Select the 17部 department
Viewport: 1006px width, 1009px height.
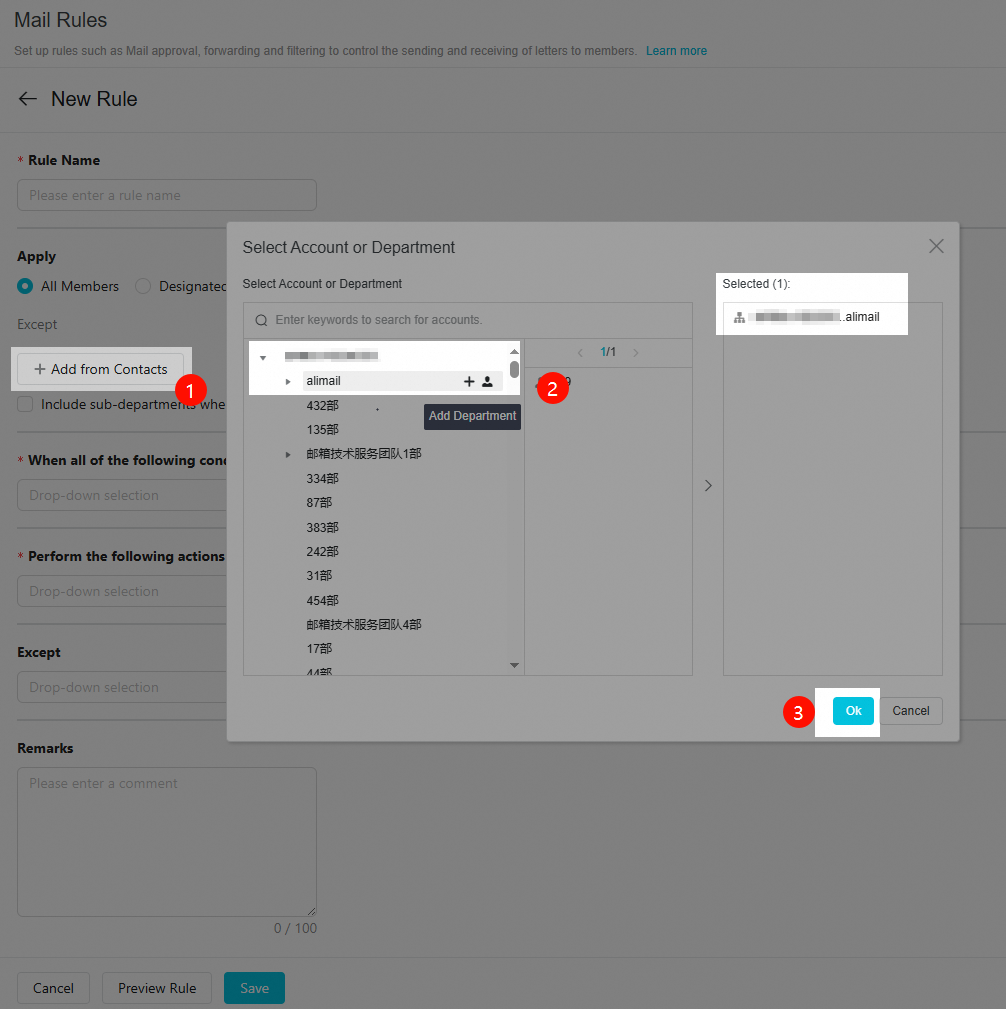319,649
